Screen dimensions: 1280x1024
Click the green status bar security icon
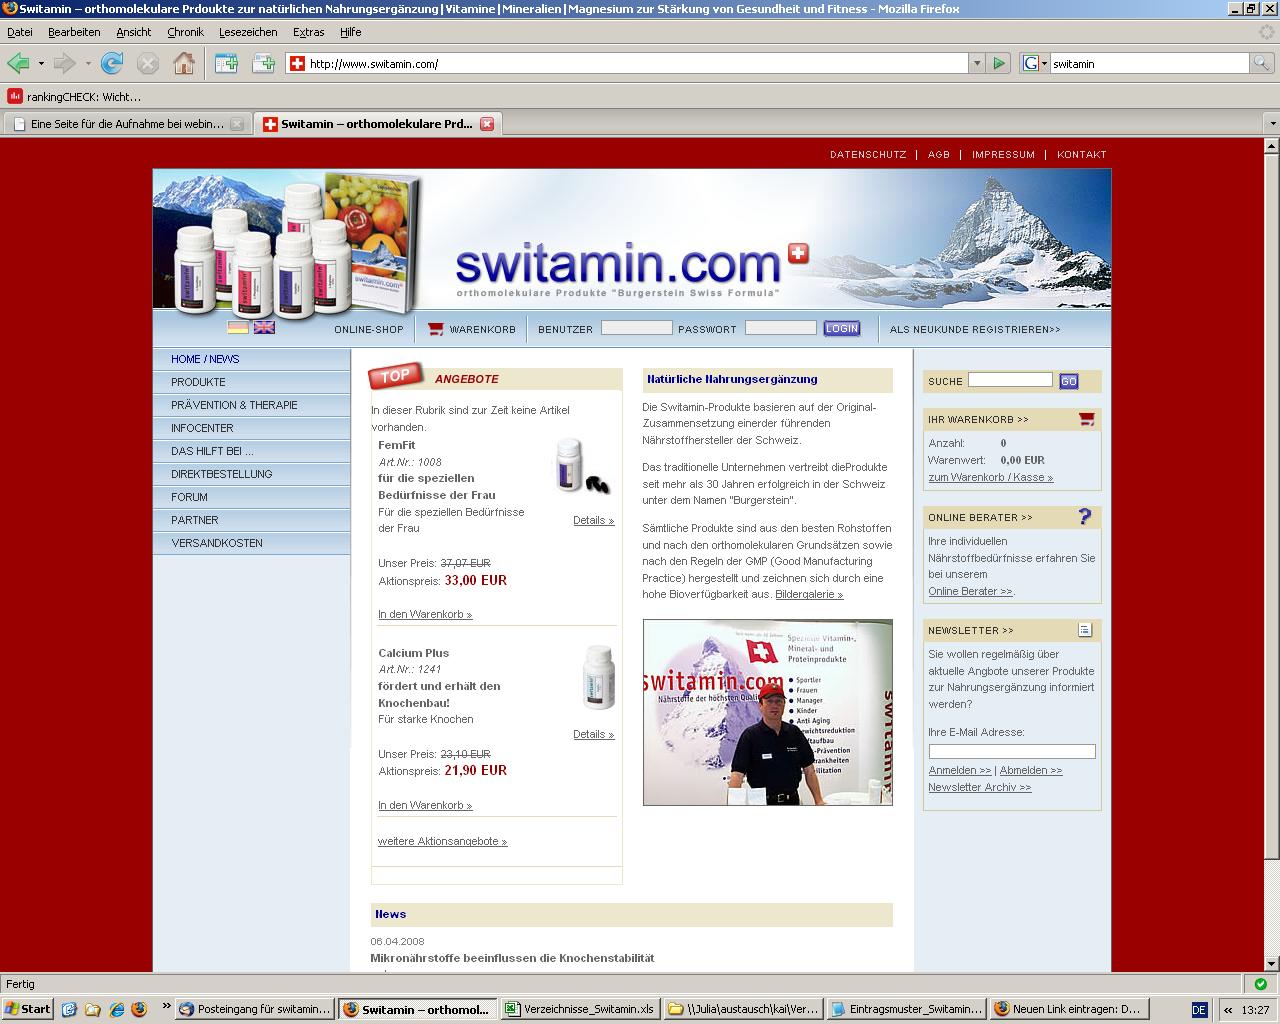tap(1260, 984)
